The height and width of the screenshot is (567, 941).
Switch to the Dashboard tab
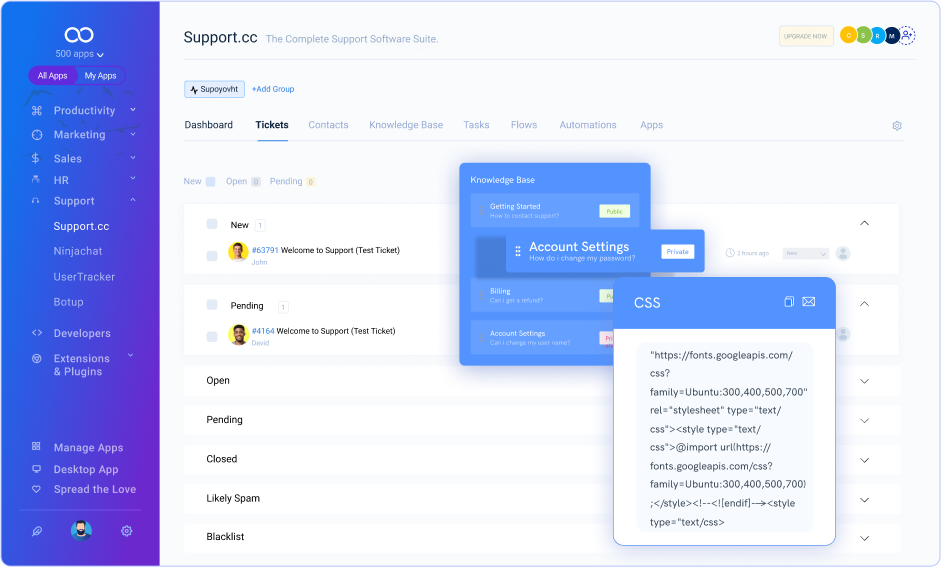point(208,125)
